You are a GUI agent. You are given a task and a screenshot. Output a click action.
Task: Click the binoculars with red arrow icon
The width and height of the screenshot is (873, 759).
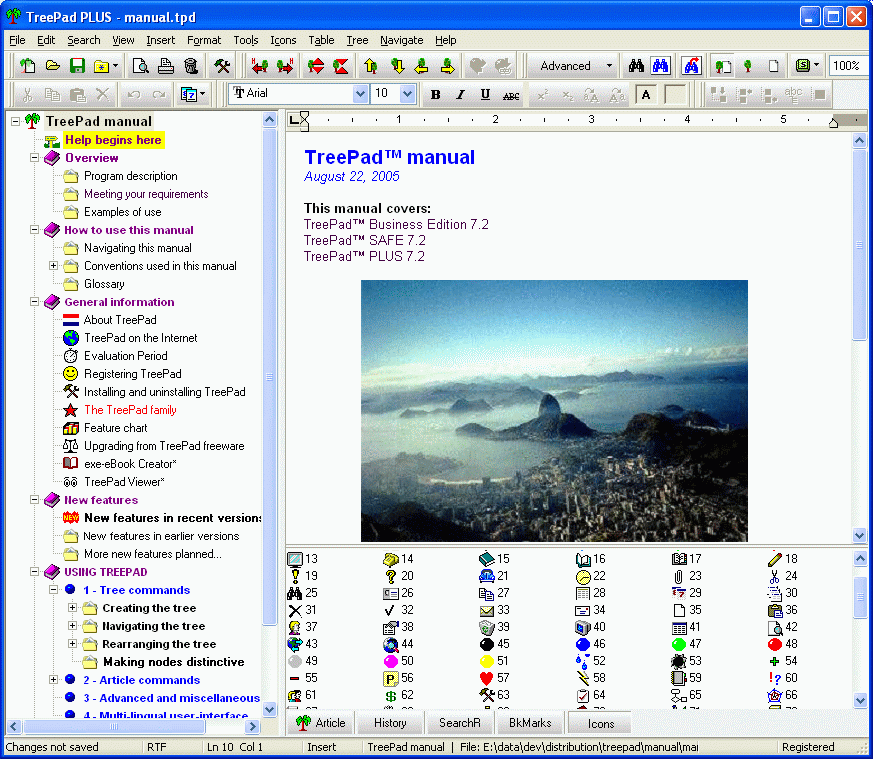[x=691, y=66]
